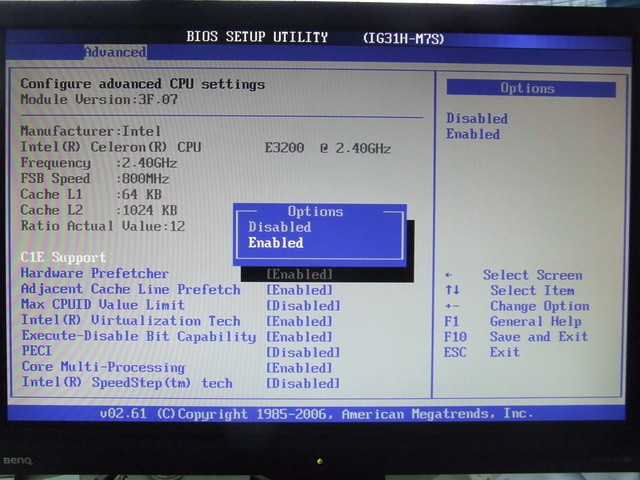Screen dimensions: 640x480
Task: Click Enabled in right Options panel
Action: click(x=473, y=134)
